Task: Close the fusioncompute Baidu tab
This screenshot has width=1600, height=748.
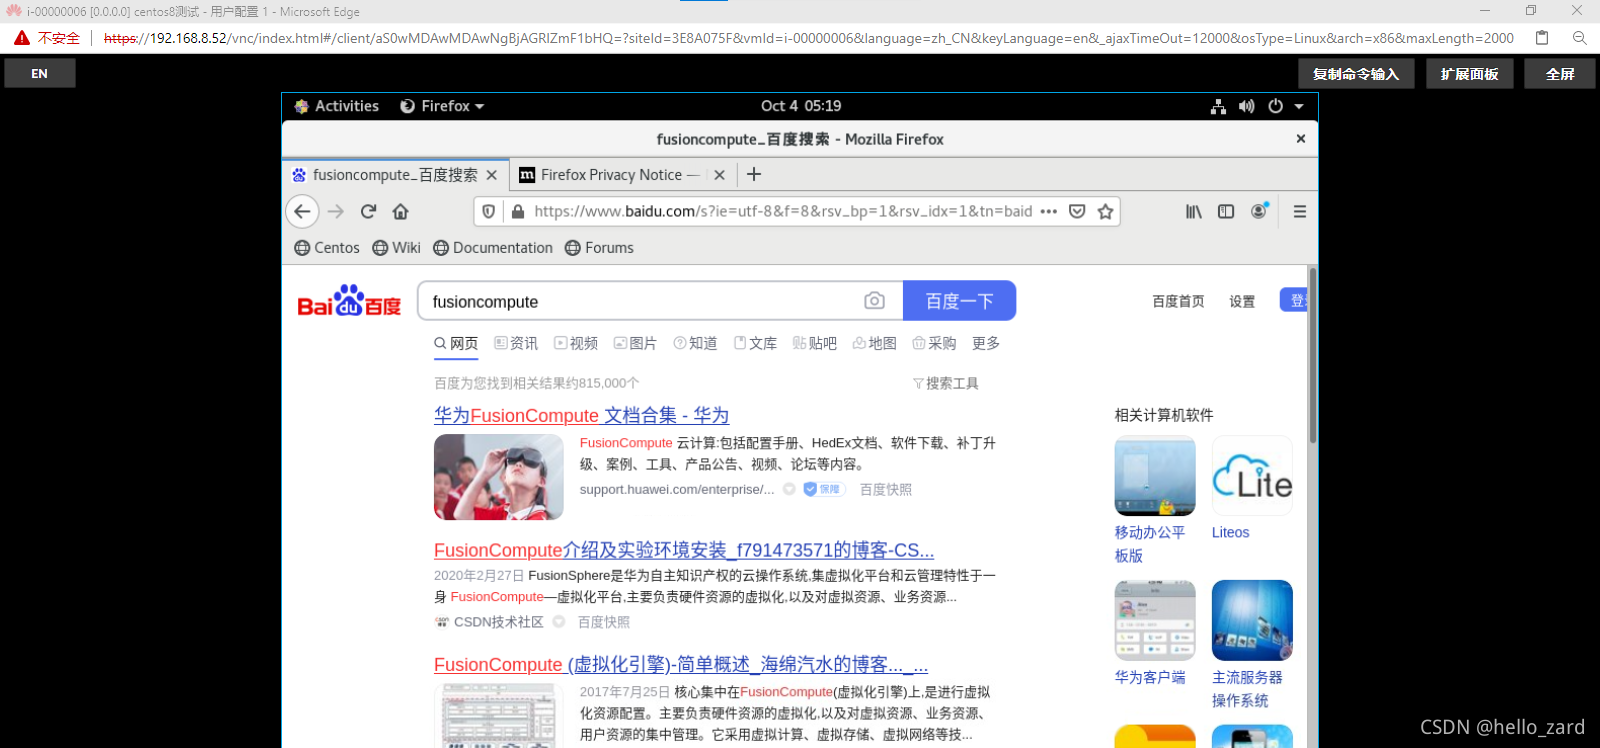Action: point(491,175)
